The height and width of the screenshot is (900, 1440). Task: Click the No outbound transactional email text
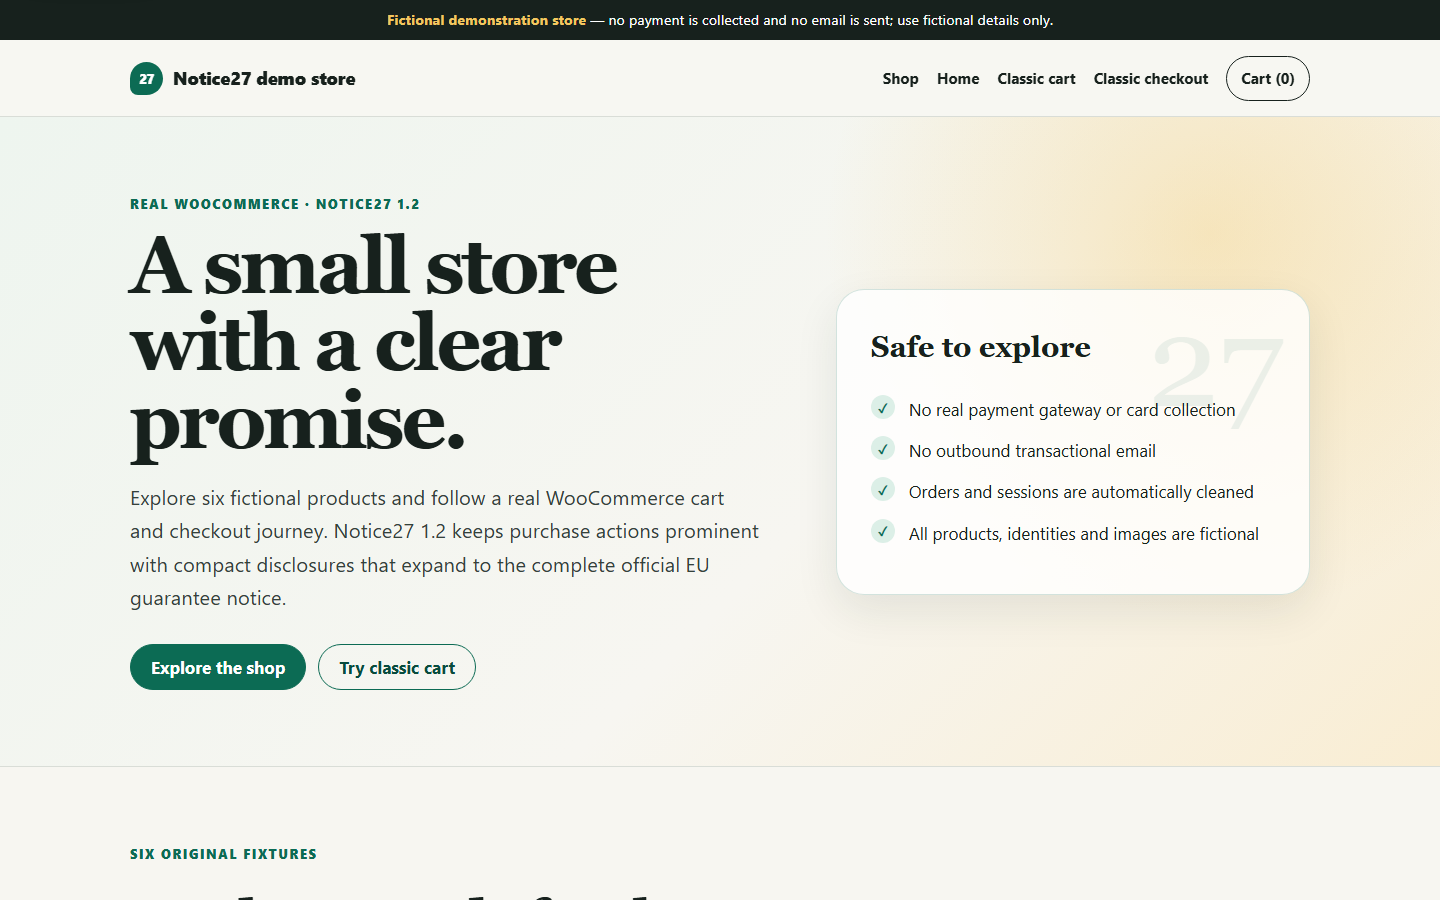pos(1032,451)
